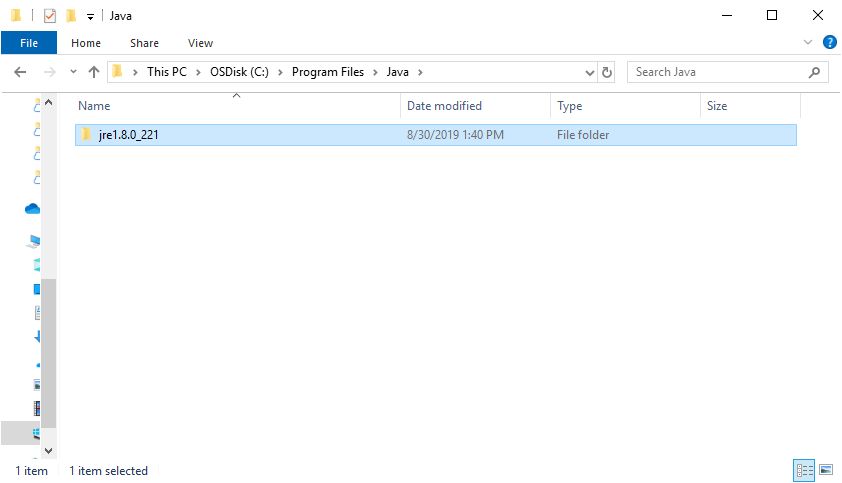Viewport: 842px width, 483px height.
Task: Open the address bar history dropdown
Action: pyautogui.click(x=589, y=72)
